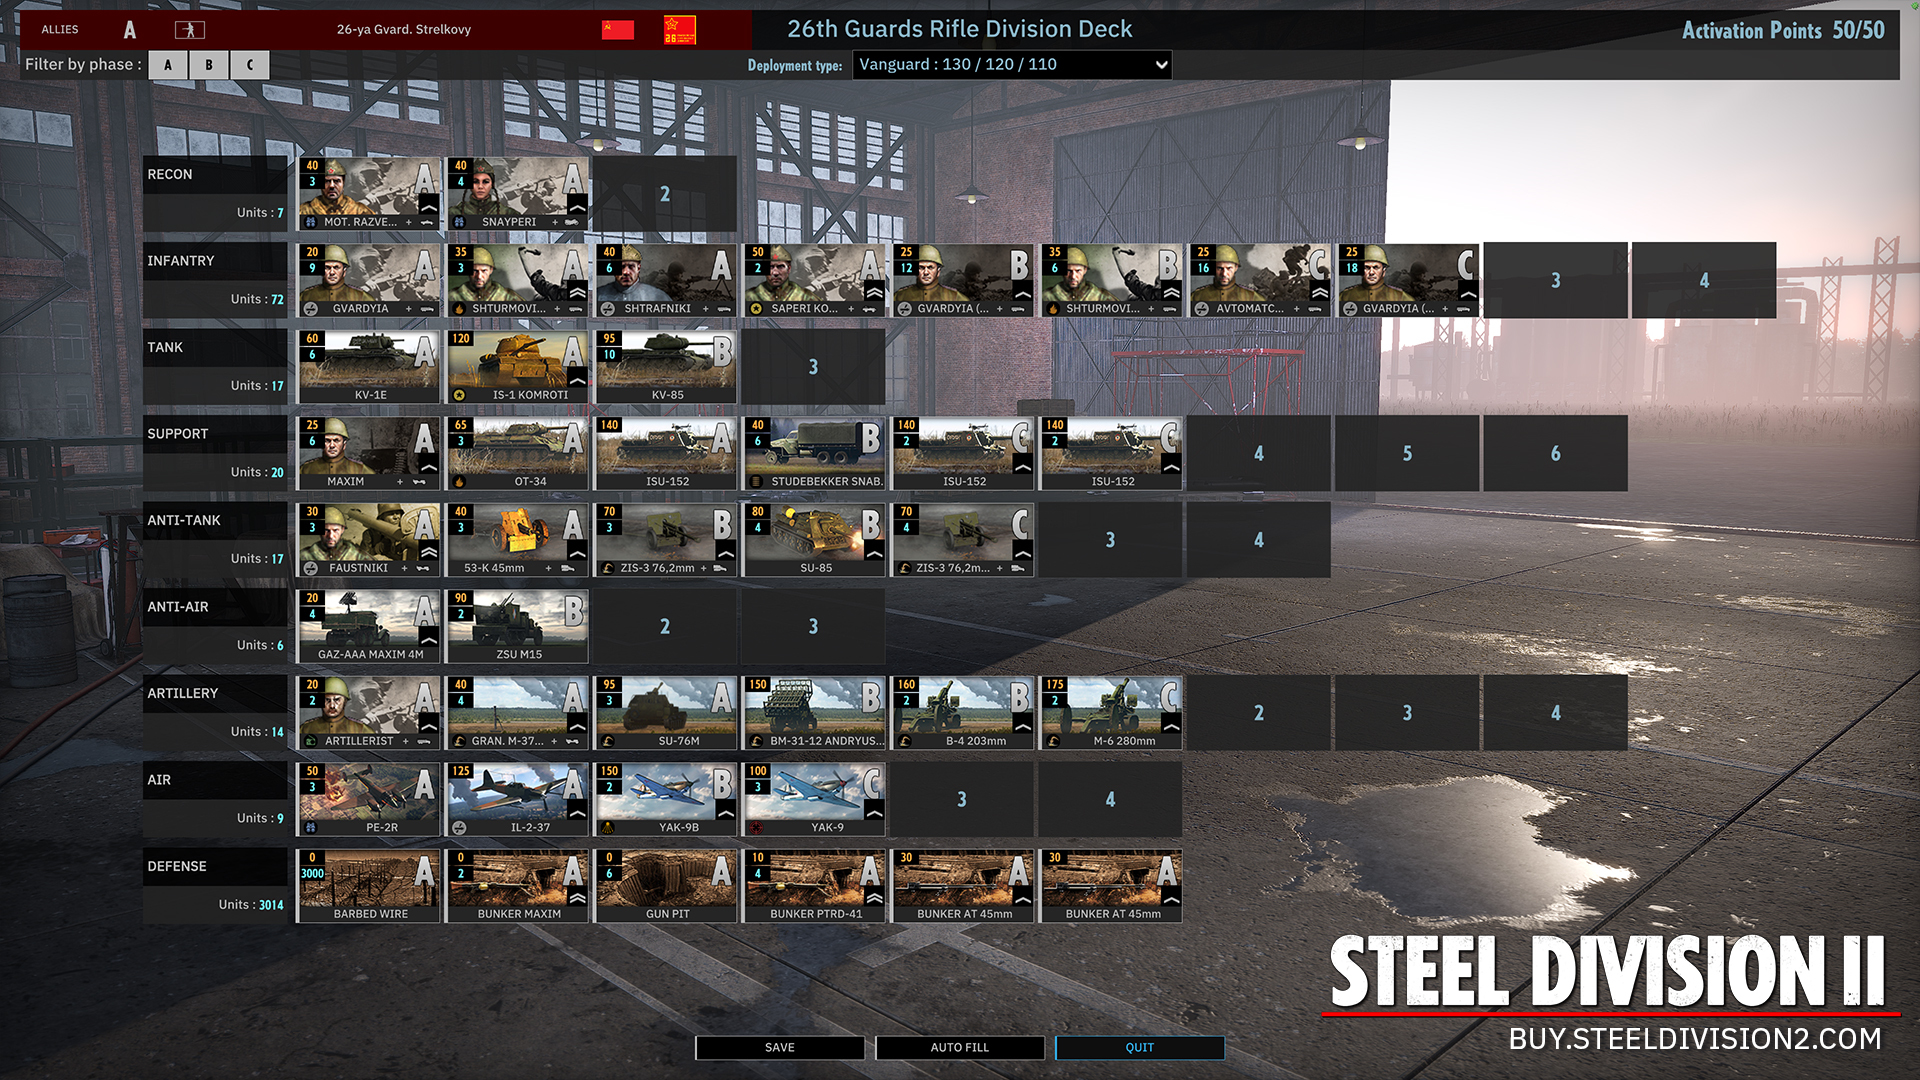Viewport: 1920px width, 1080px height.
Task: Choose the BARBED WIRE defense card
Action: pyautogui.click(x=369, y=886)
